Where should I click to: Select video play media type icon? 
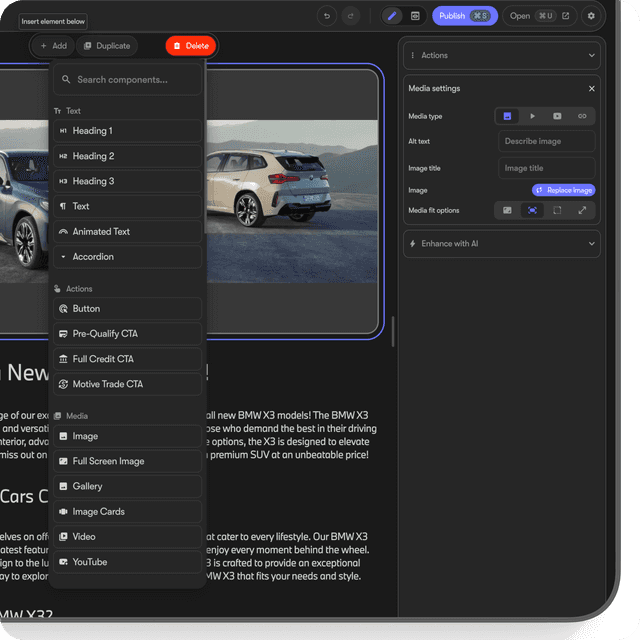(532, 116)
